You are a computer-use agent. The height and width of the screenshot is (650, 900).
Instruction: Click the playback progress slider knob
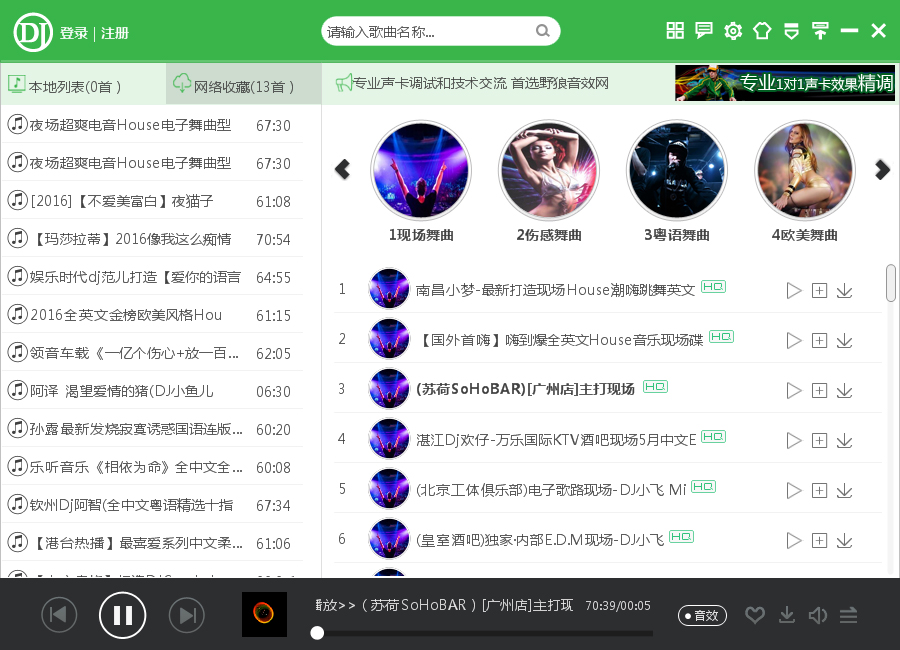point(317,633)
